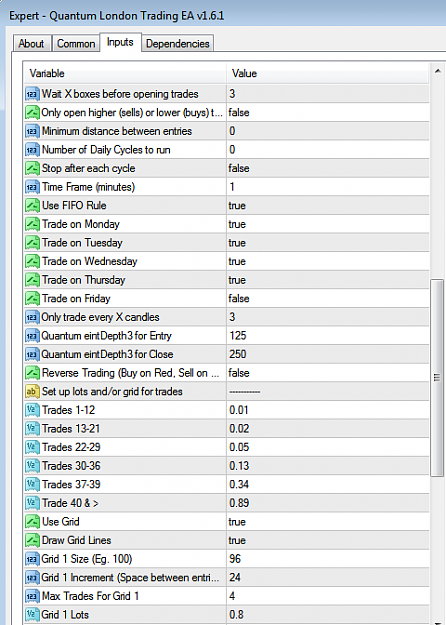The height and width of the screenshot is (625, 446).
Task: Select the value 250 for Quantum Close depth
Action: tap(238, 354)
